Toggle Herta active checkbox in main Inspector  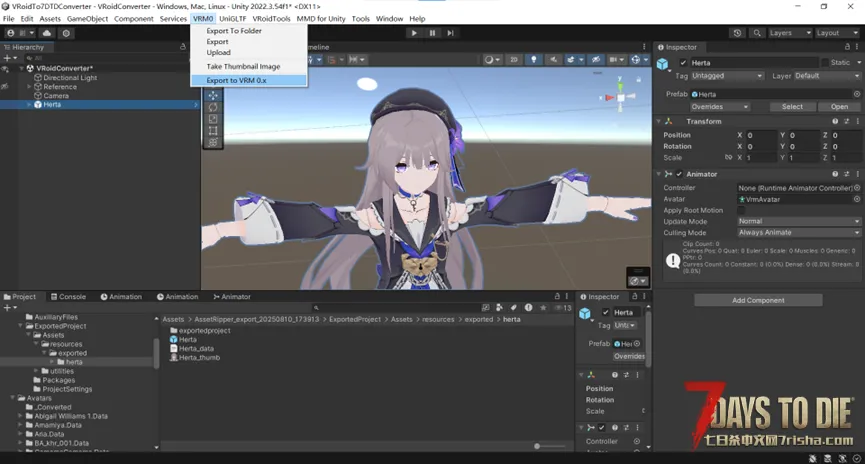(683, 63)
